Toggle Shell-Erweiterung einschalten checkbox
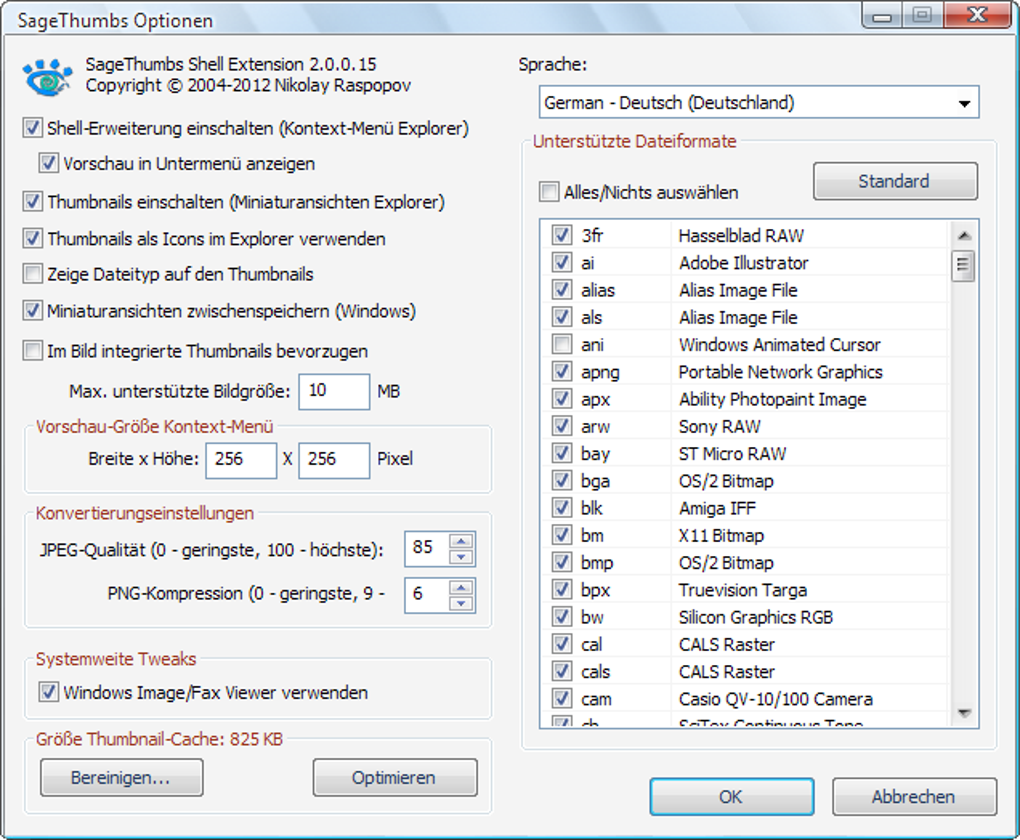The width and height of the screenshot is (1020, 840). [33, 128]
